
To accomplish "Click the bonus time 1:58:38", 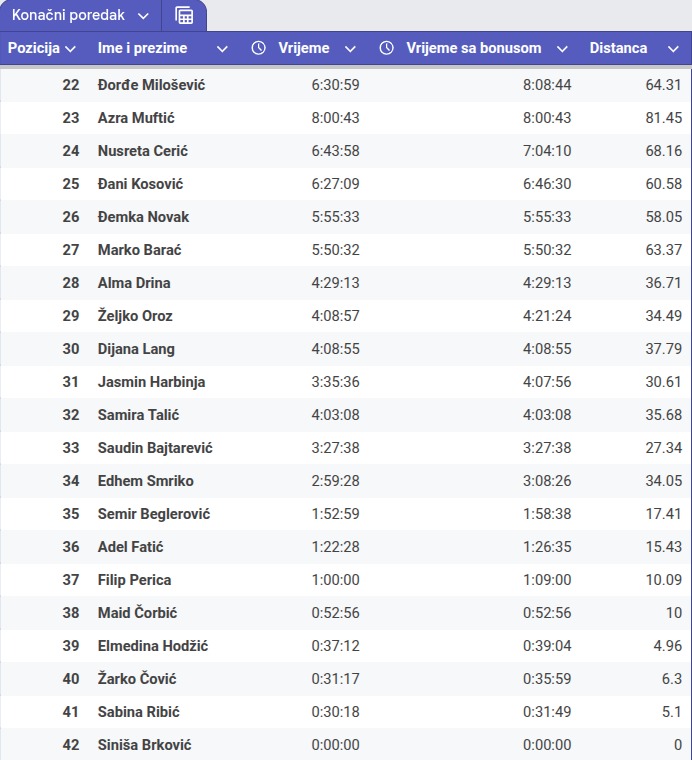I will click(x=547, y=513).
